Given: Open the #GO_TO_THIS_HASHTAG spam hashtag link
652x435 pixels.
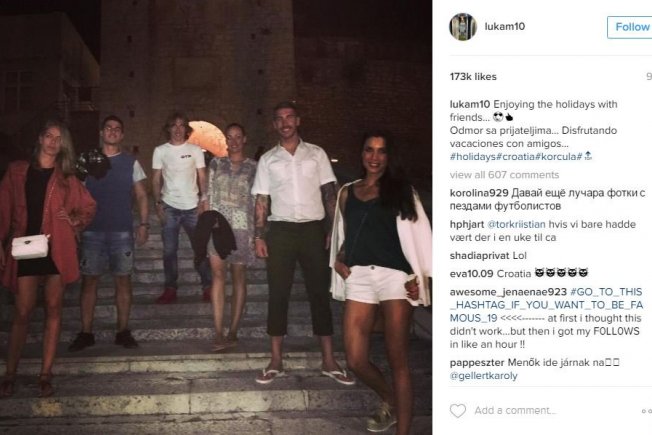Looking at the screenshot, I should click(x=546, y=305).
